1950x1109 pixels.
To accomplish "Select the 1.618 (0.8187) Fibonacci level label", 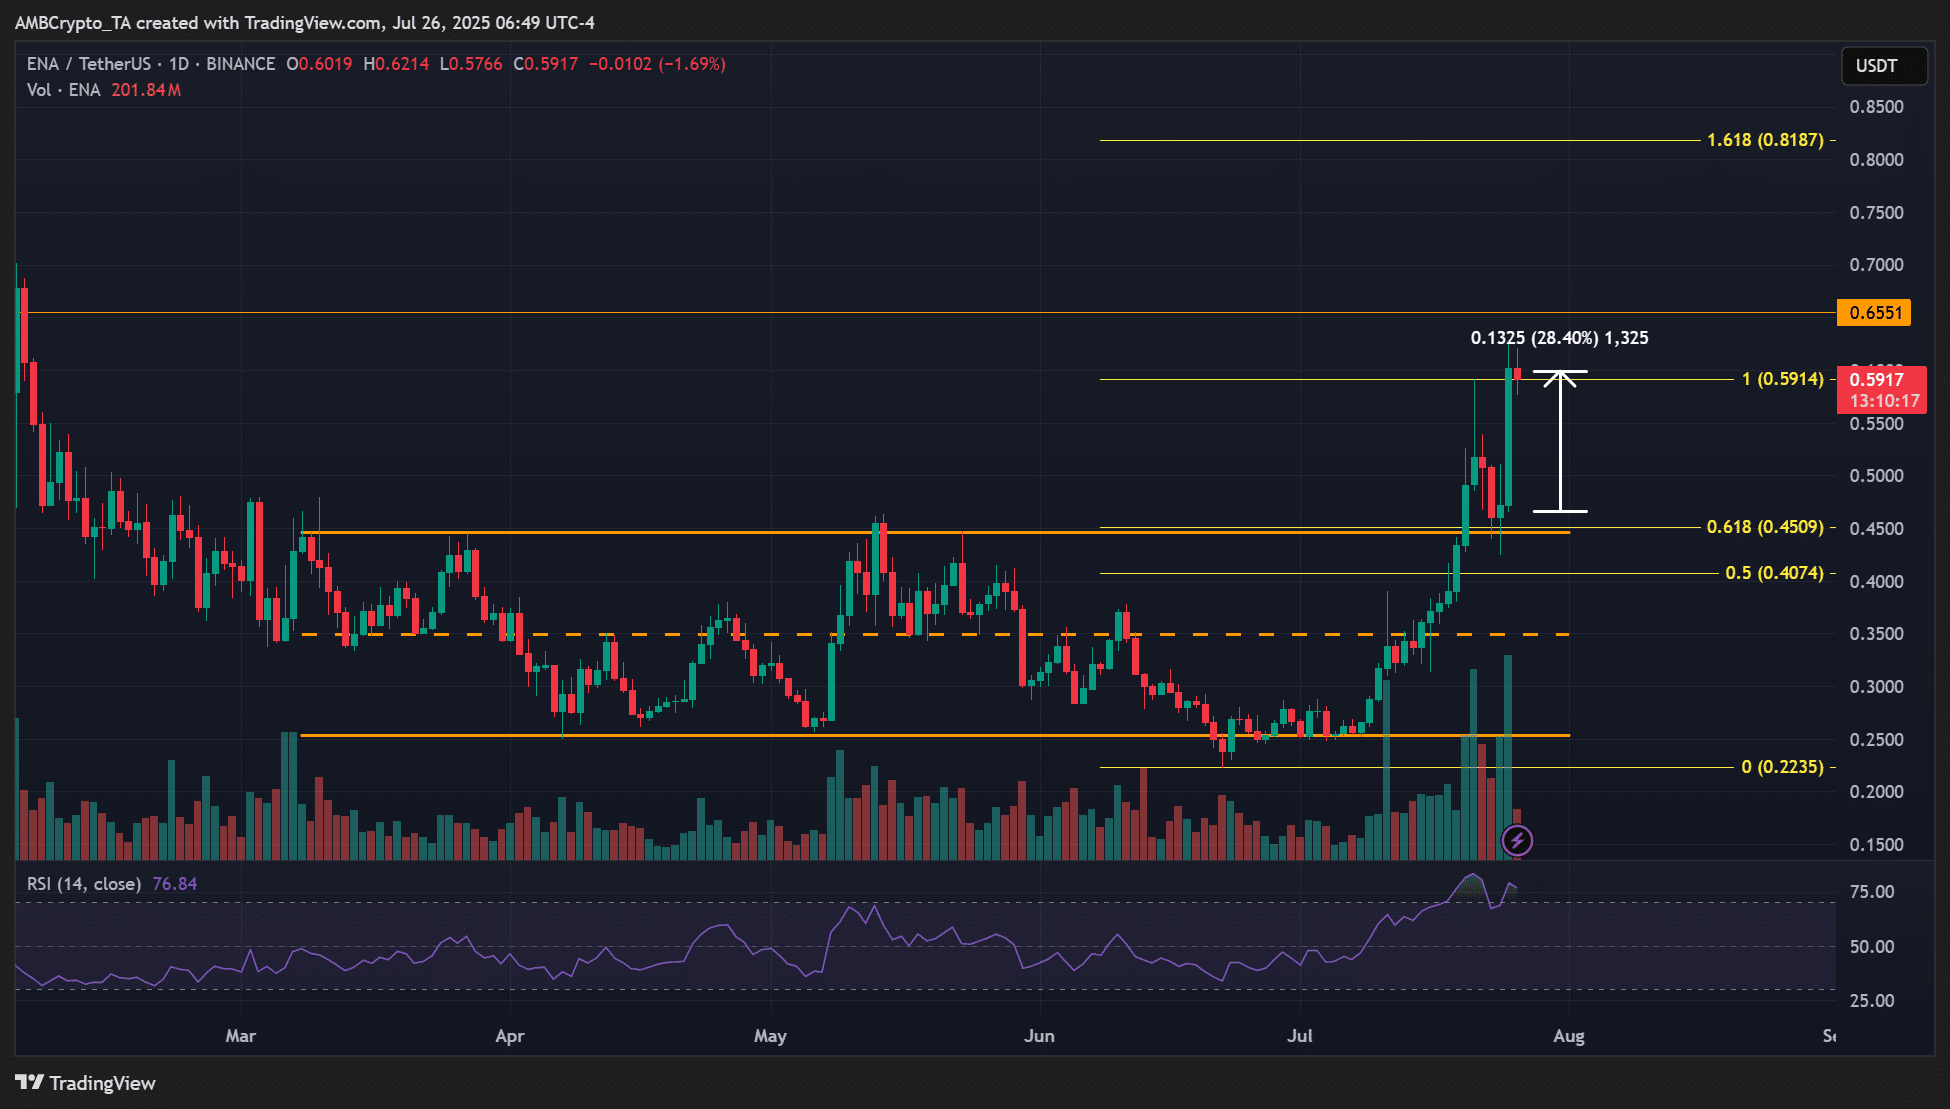I will [x=1765, y=140].
